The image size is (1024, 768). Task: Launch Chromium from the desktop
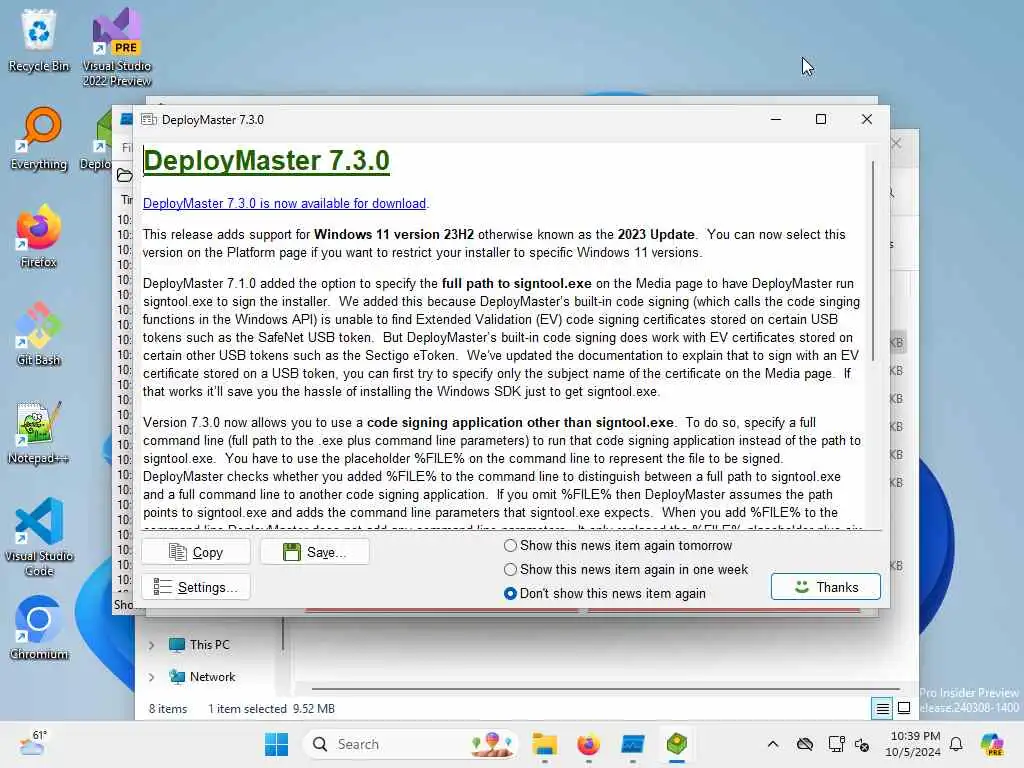click(x=39, y=628)
